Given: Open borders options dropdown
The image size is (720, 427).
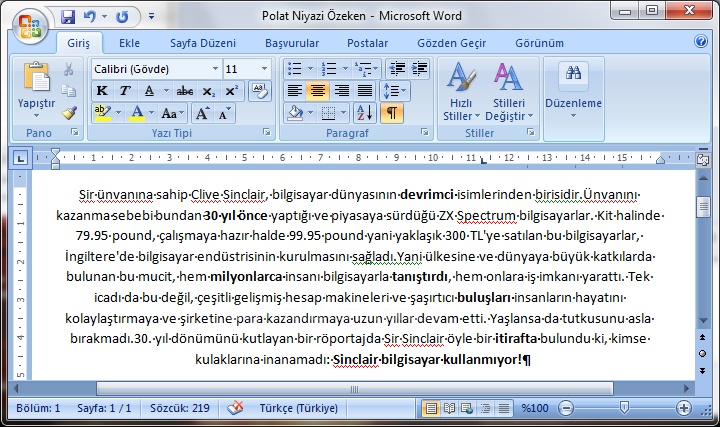Looking at the screenshot, I should [343, 112].
